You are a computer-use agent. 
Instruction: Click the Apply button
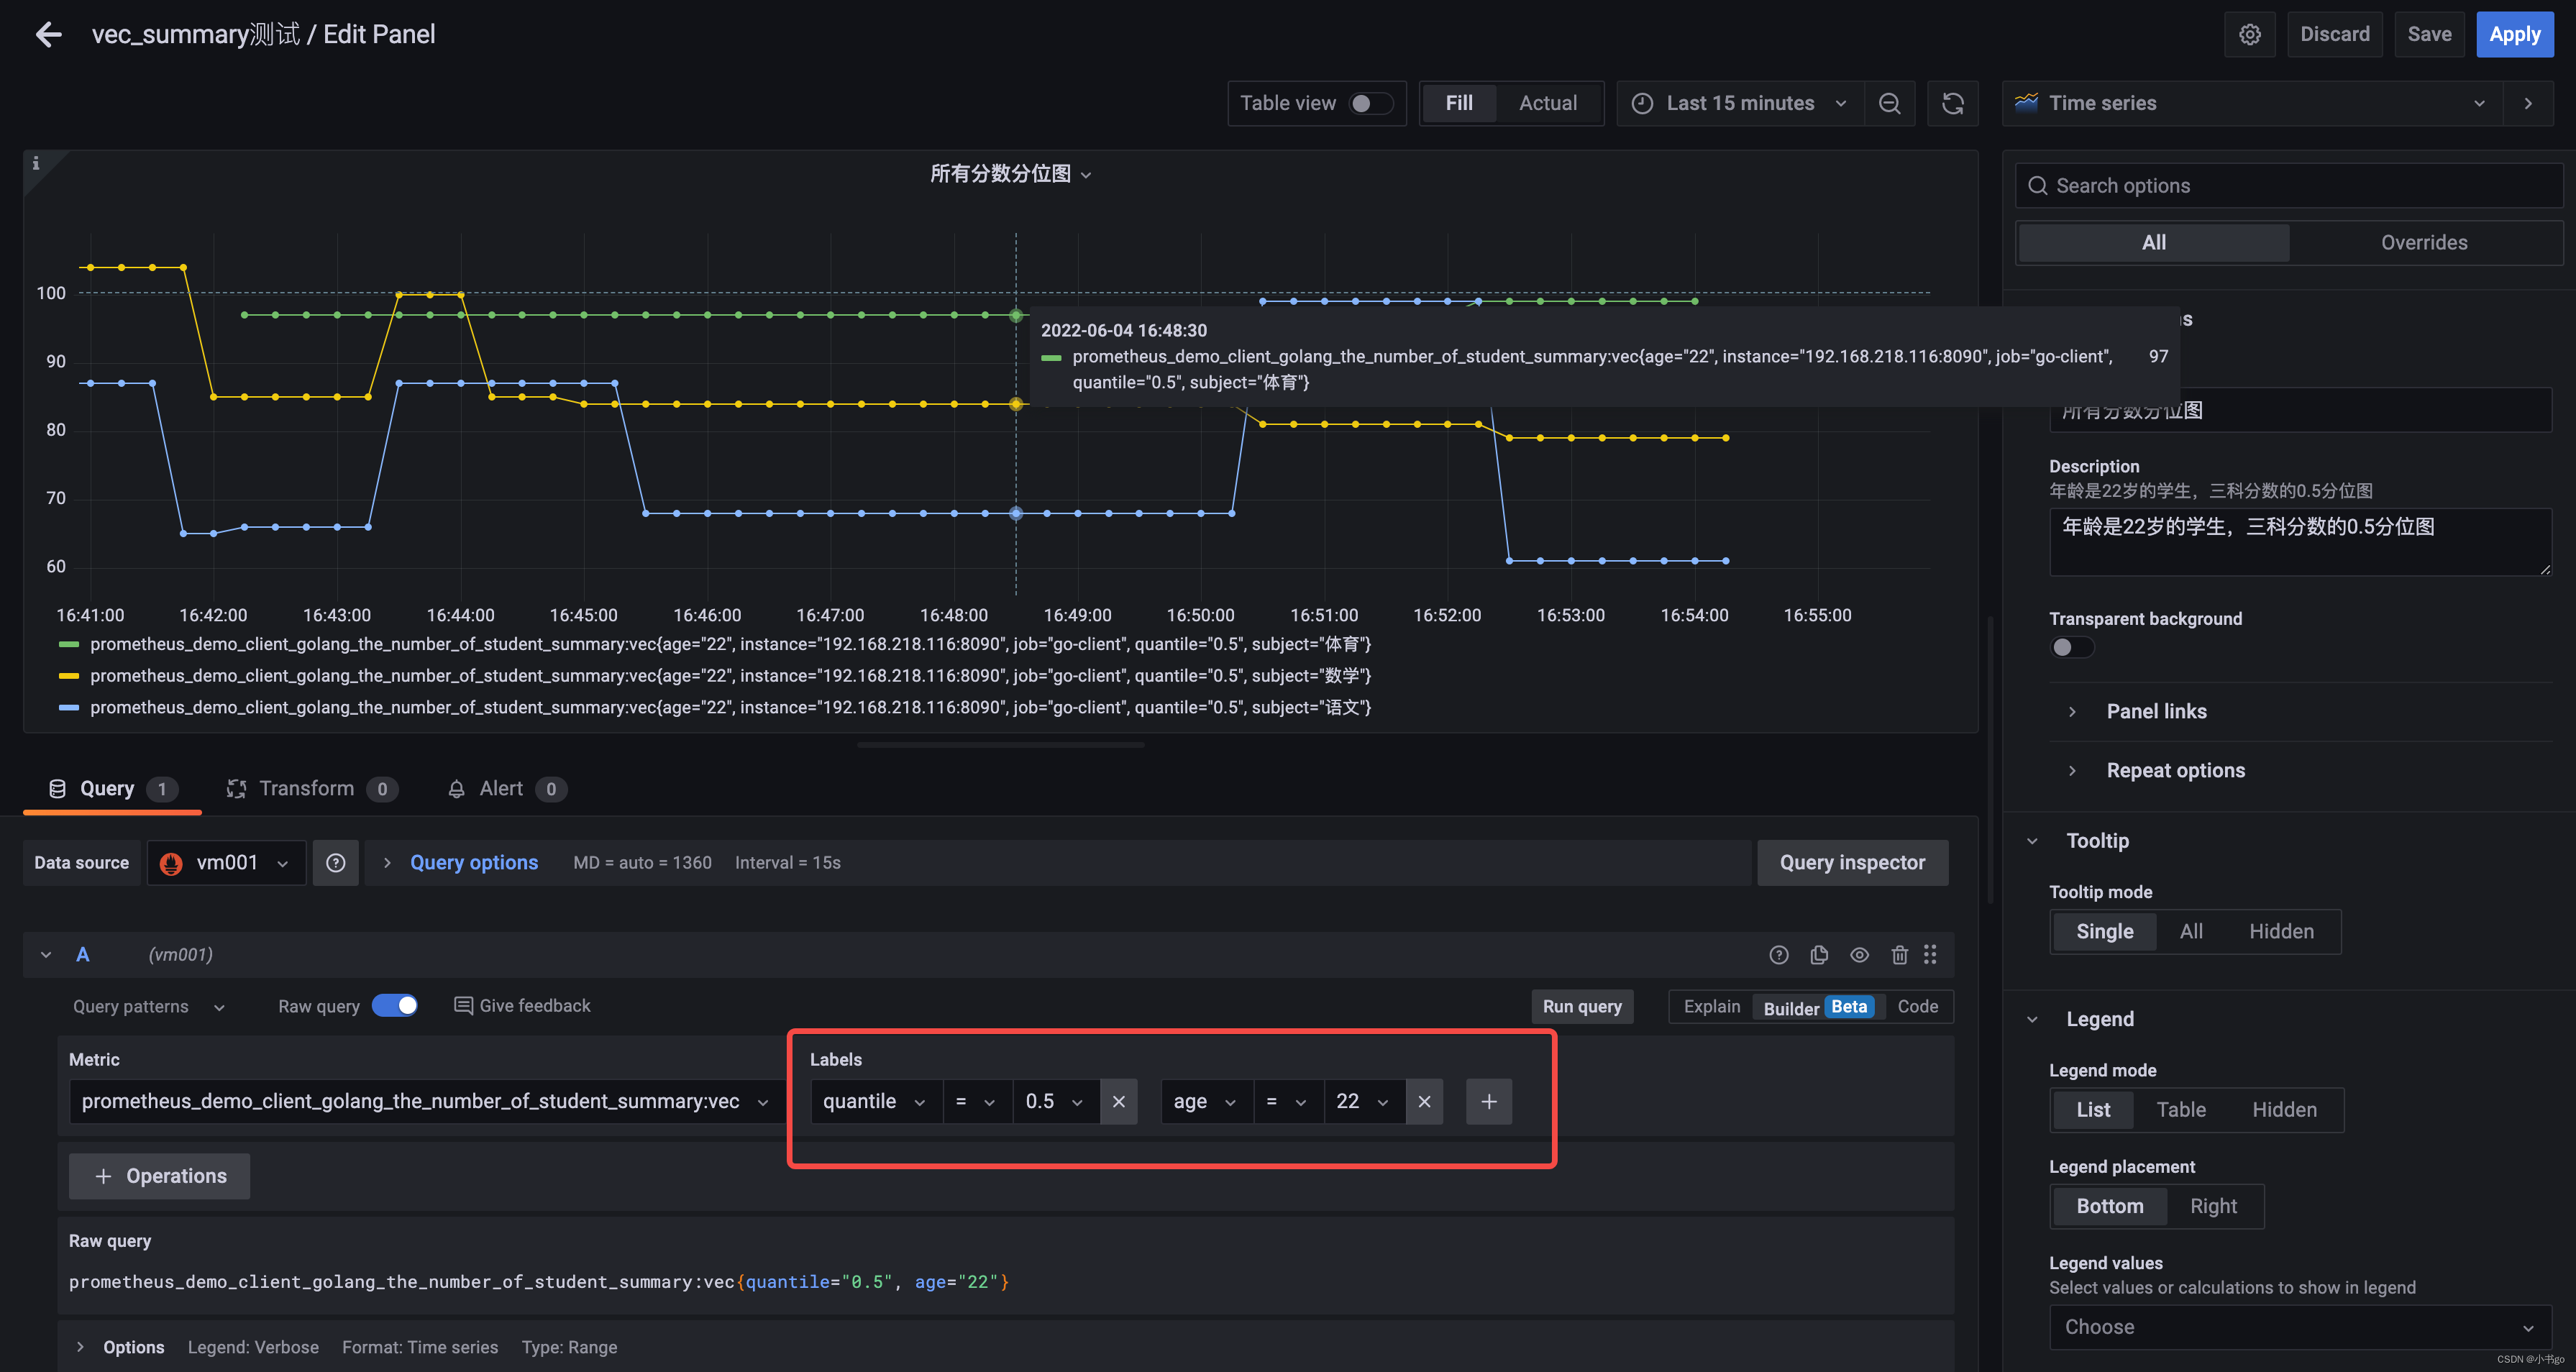tap(2514, 35)
